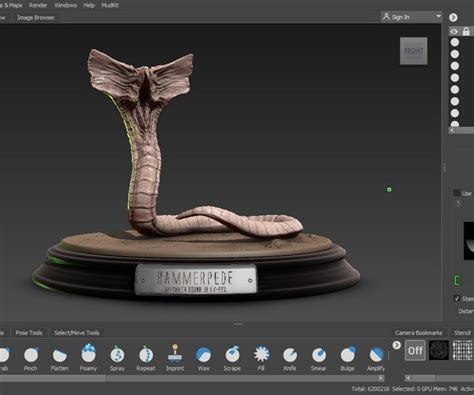
Task: Choose the Scrape tool
Action: [232, 358]
